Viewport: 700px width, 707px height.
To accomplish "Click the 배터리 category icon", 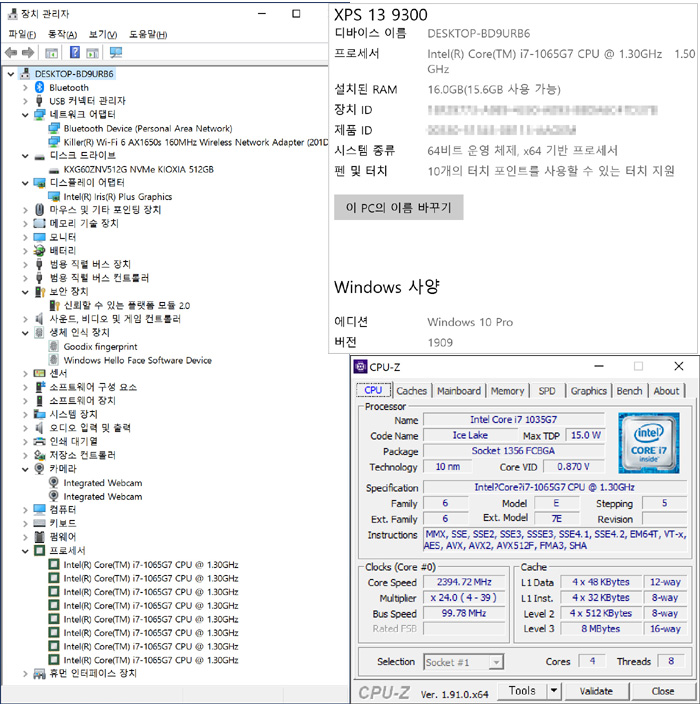I will coord(40,251).
